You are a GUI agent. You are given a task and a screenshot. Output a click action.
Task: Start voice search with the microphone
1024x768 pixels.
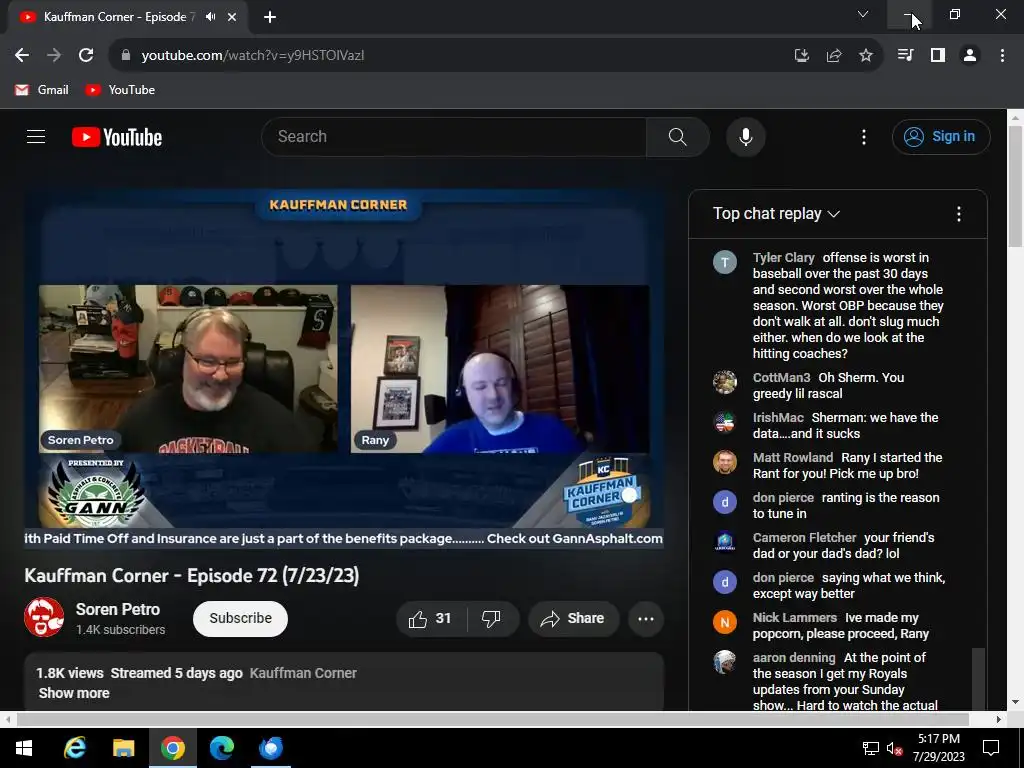pos(745,136)
